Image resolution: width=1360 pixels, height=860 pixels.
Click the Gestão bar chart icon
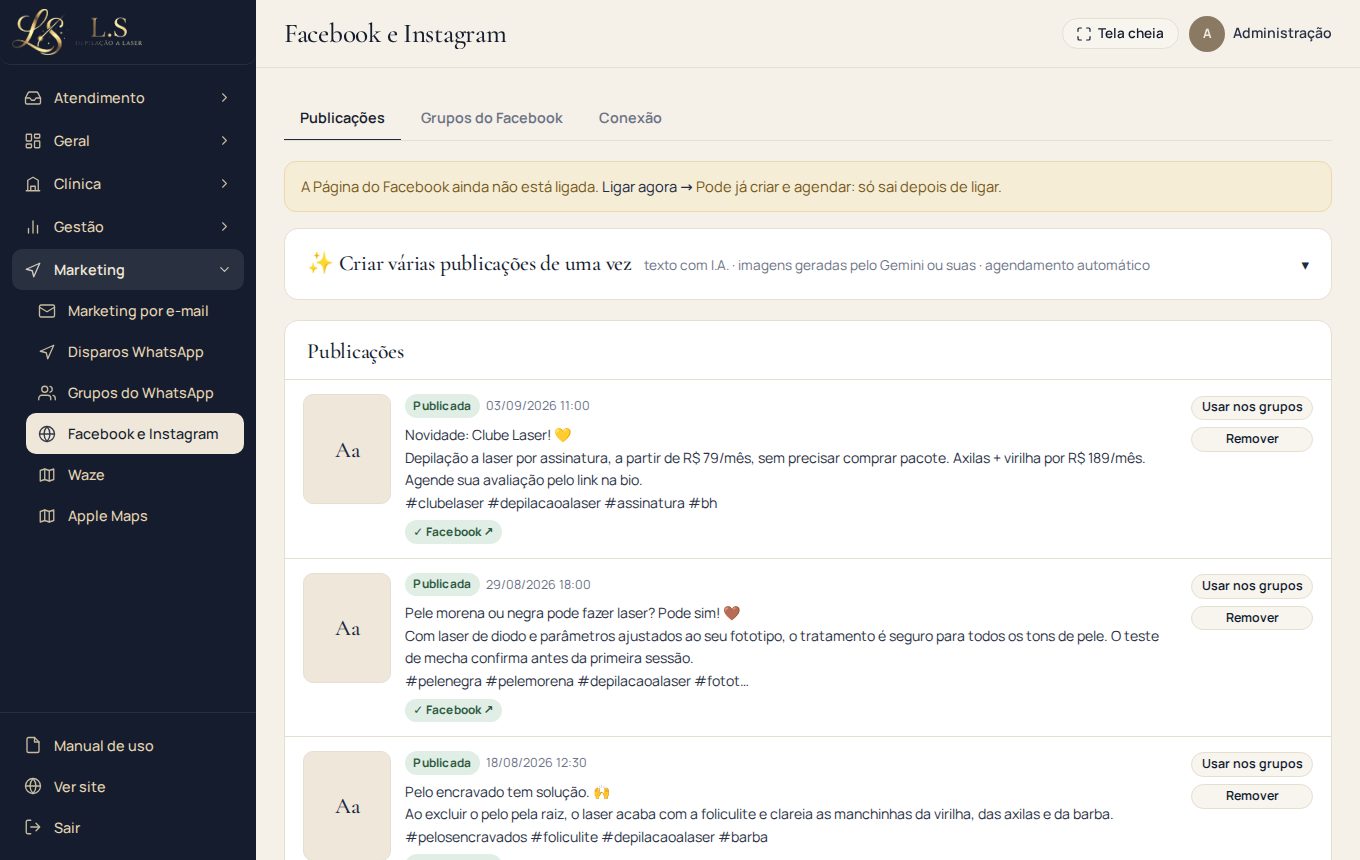(x=33, y=227)
